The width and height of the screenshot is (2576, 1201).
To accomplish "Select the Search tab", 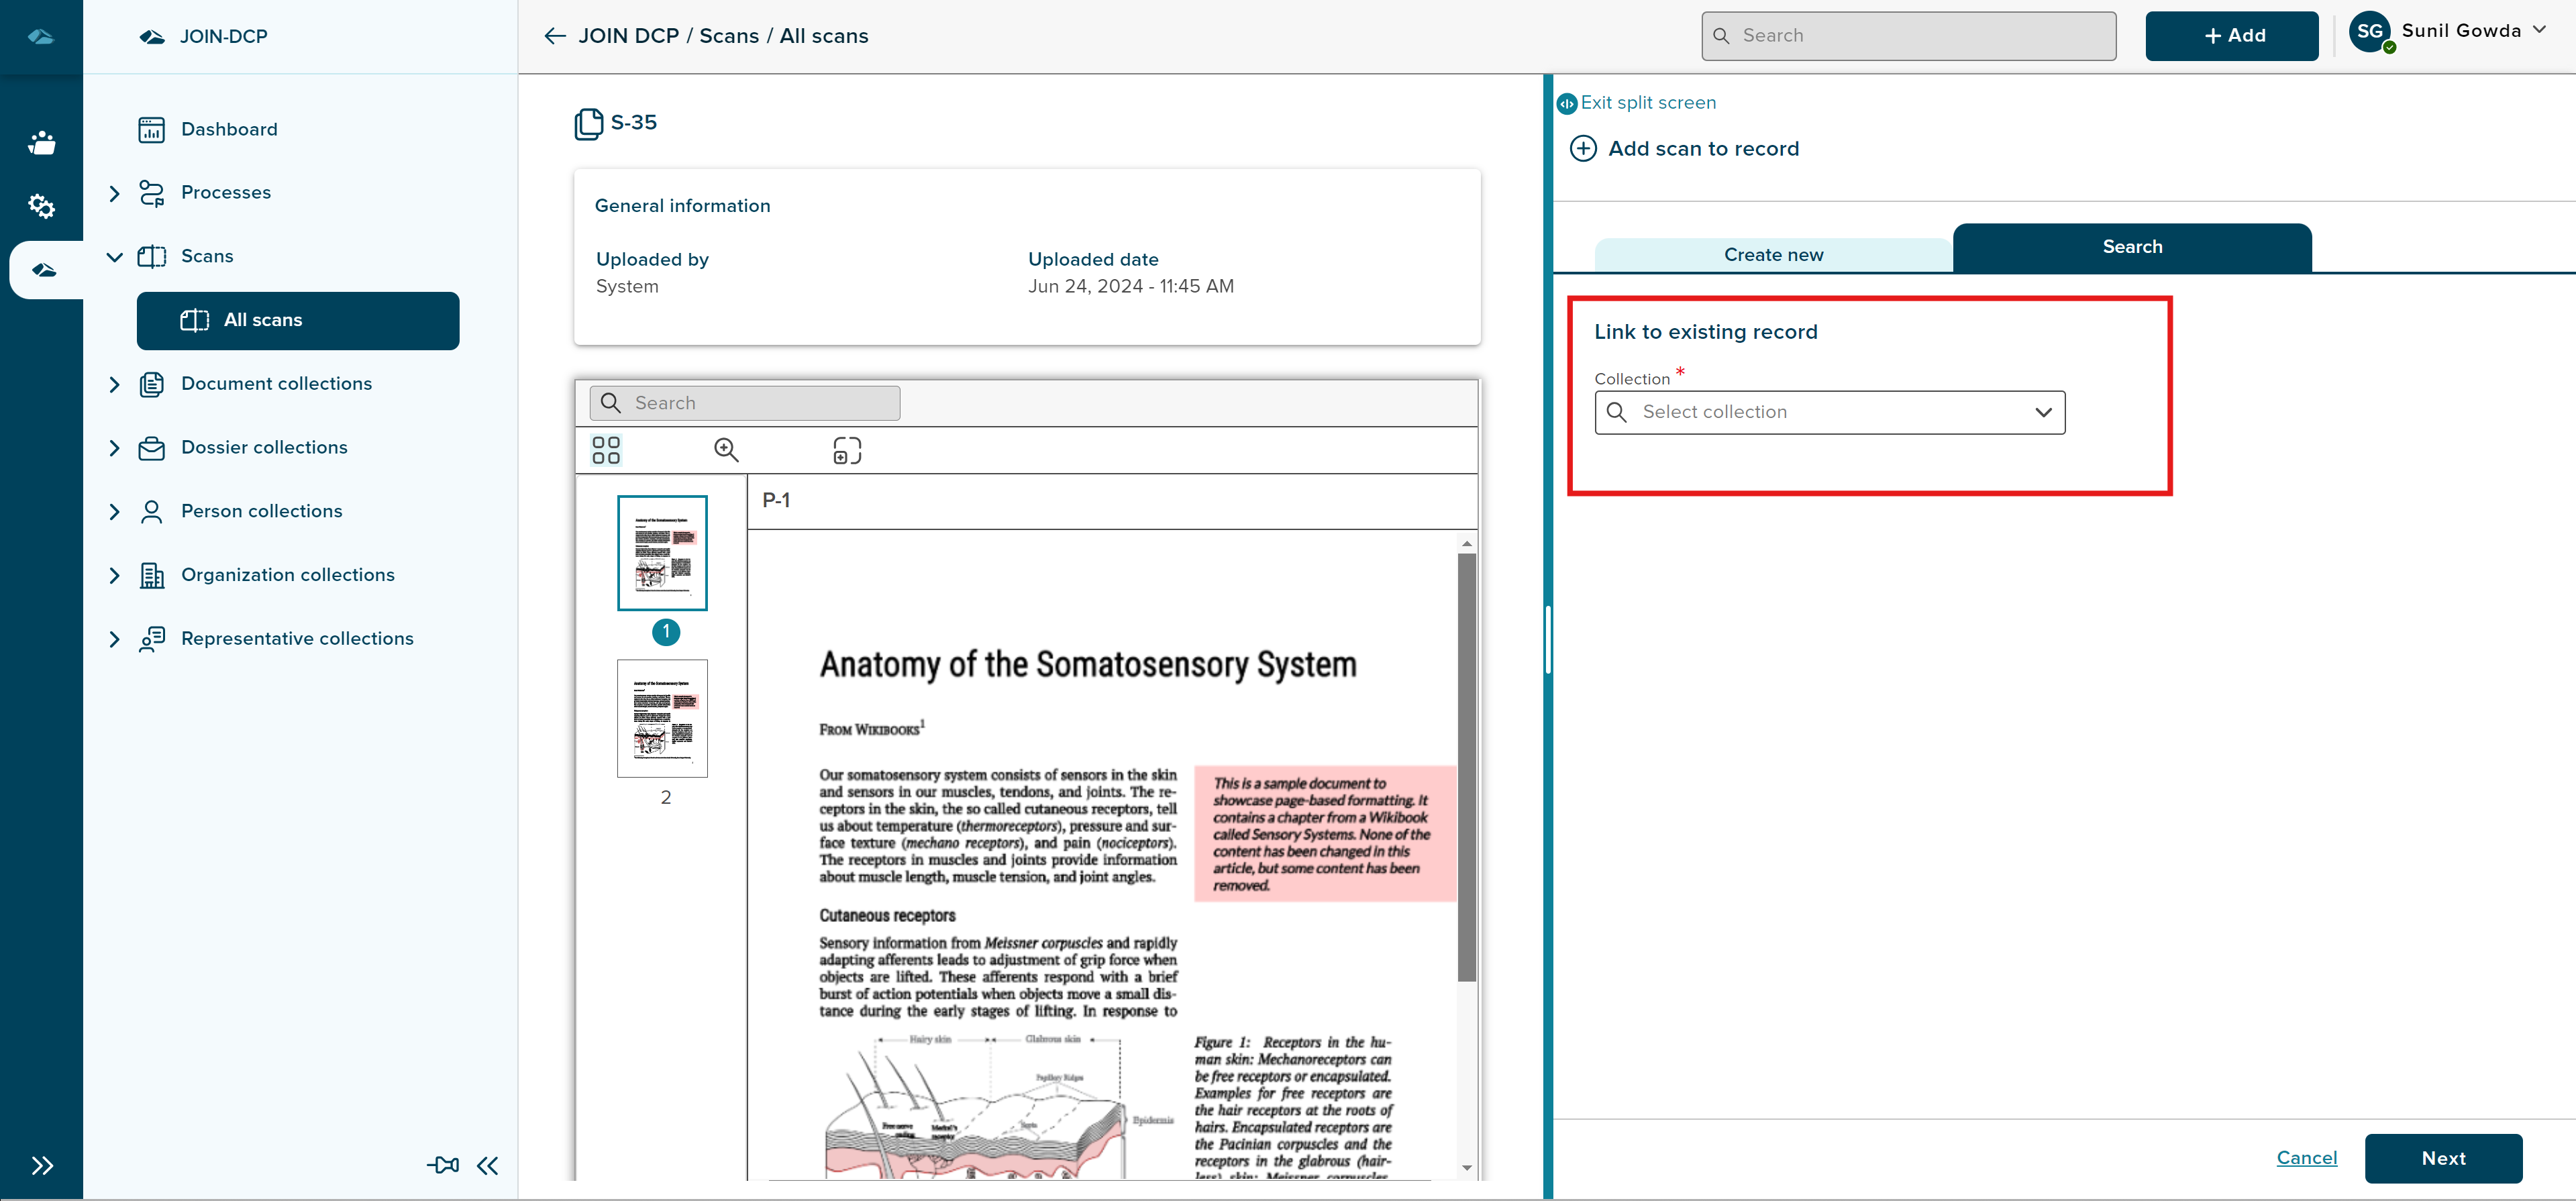I will [2131, 247].
